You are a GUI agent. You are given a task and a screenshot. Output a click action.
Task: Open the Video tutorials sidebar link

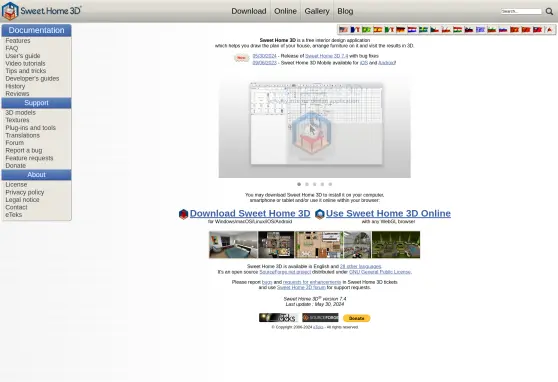pyautogui.click(x=25, y=63)
